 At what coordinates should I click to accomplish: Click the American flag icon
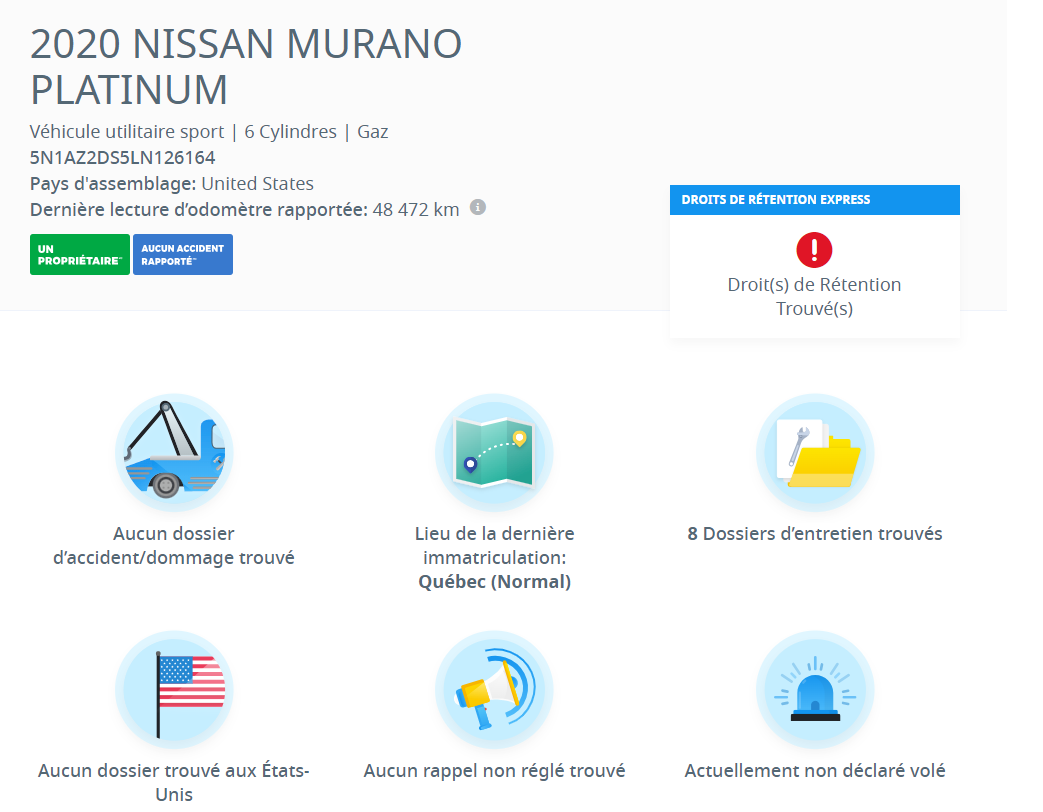coord(174,690)
